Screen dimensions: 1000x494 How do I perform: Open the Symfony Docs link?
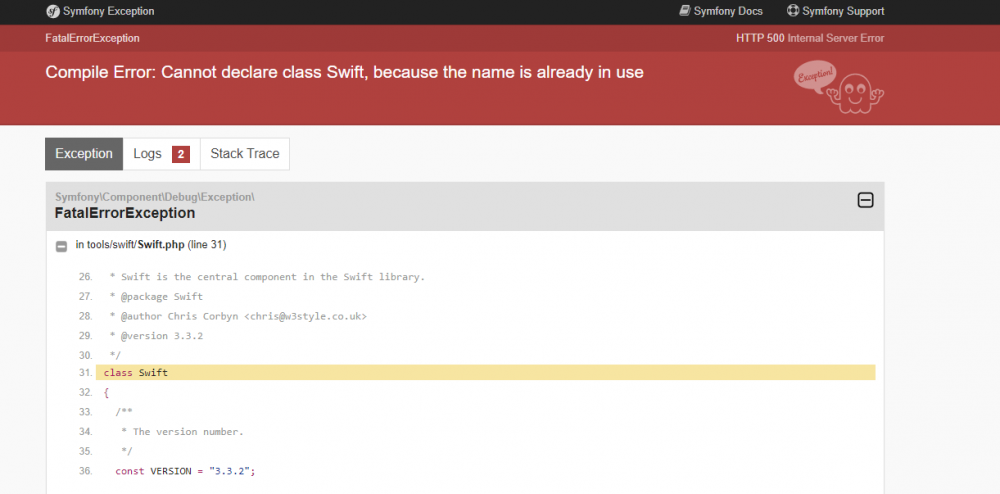(726, 11)
